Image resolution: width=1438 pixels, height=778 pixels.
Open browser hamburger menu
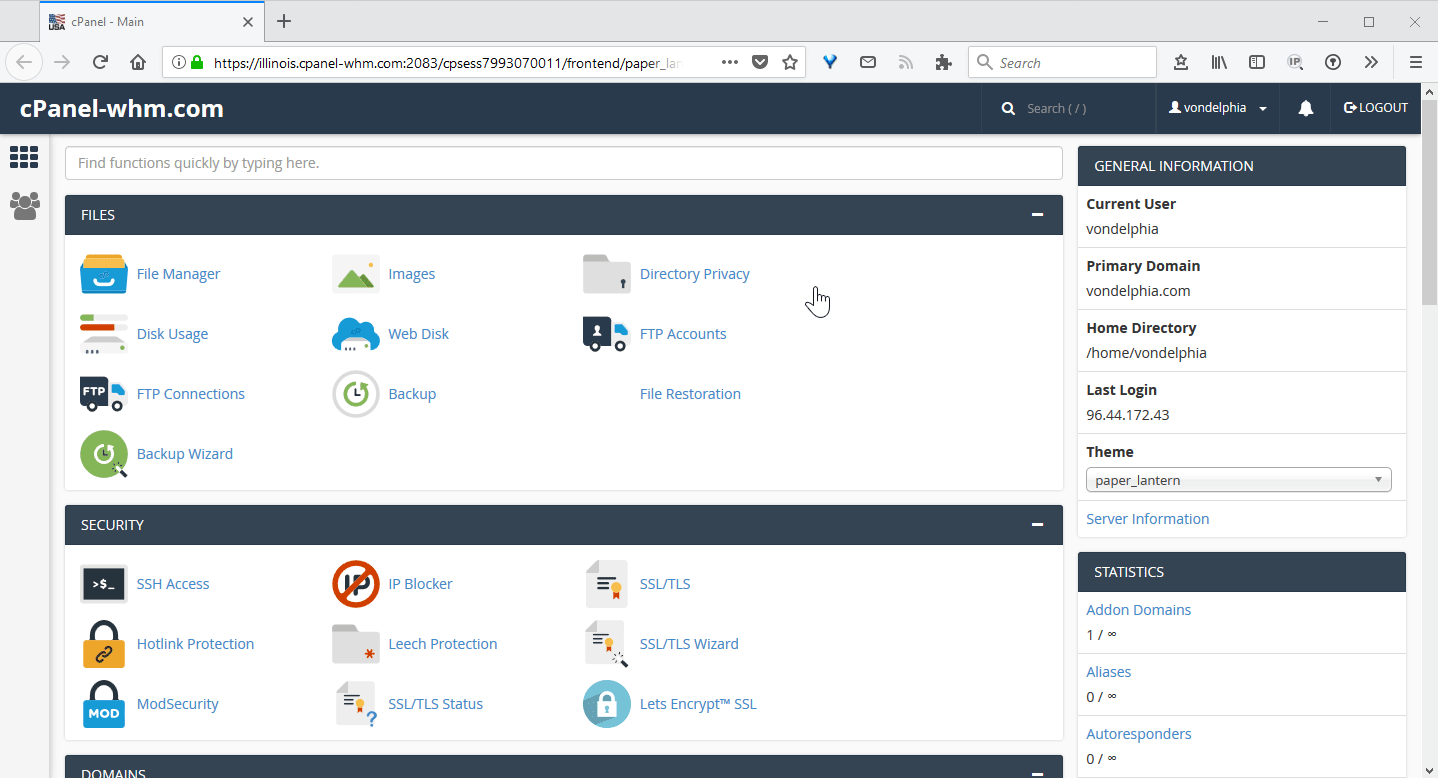pos(1416,62)
